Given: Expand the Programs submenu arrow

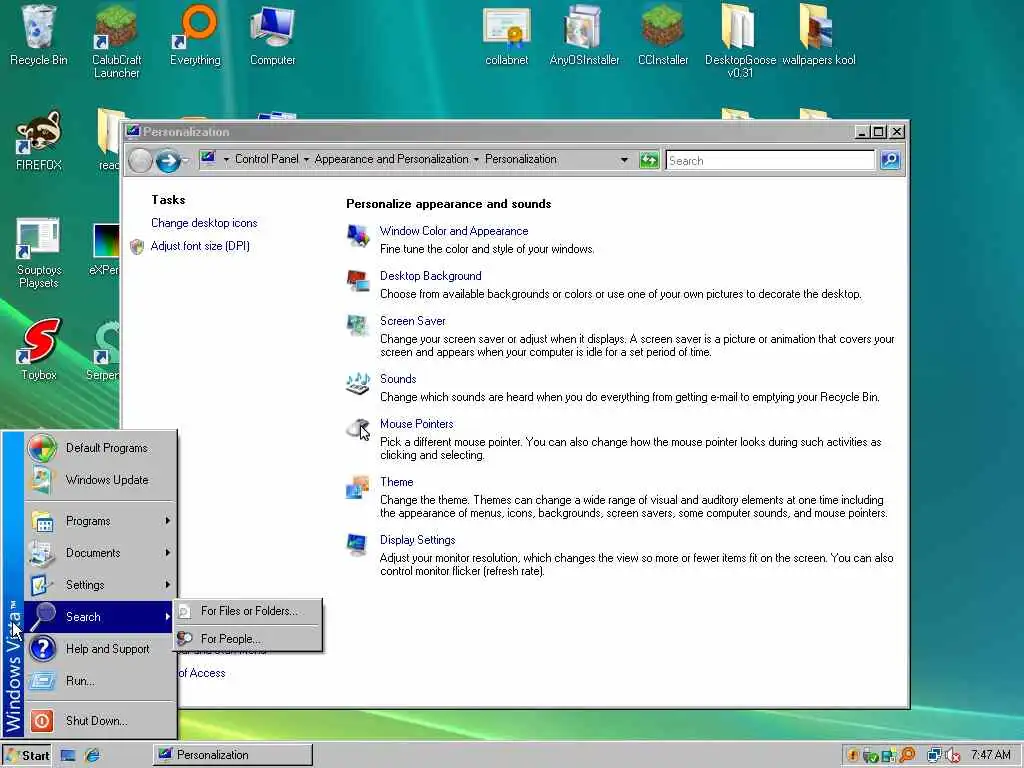Looking at the screenshot, I should point(168,520).
